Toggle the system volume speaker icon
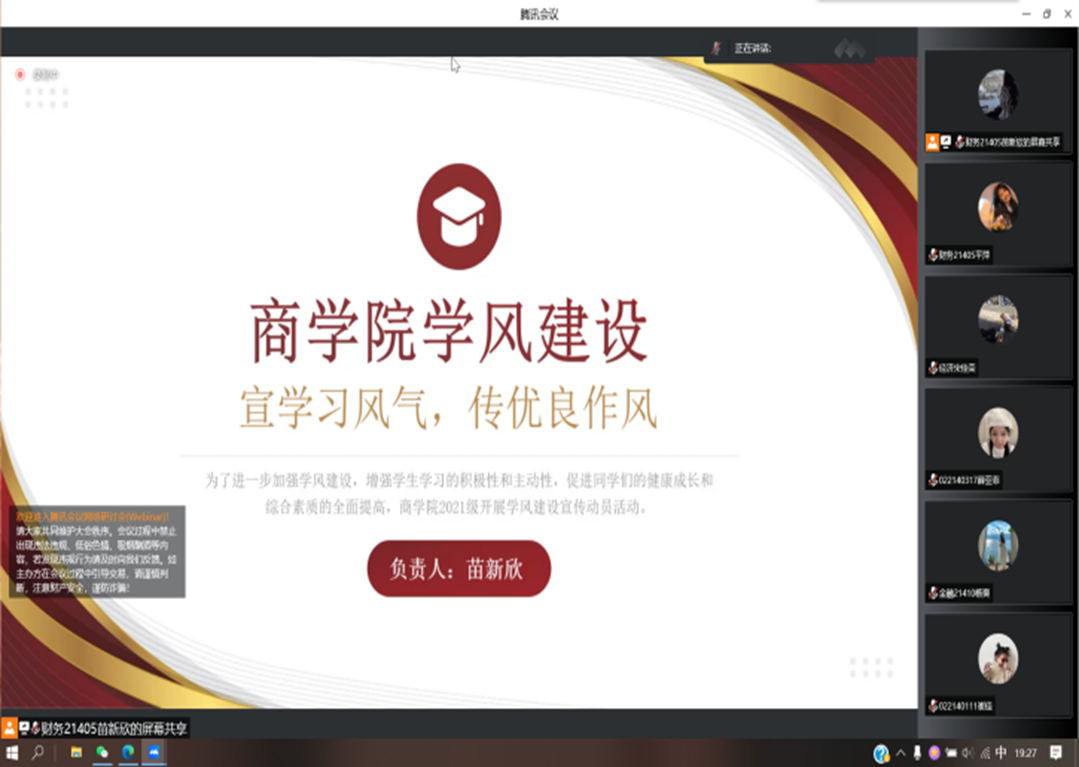The height and width of the screenshot is (767, 1079). pos(968,753)
